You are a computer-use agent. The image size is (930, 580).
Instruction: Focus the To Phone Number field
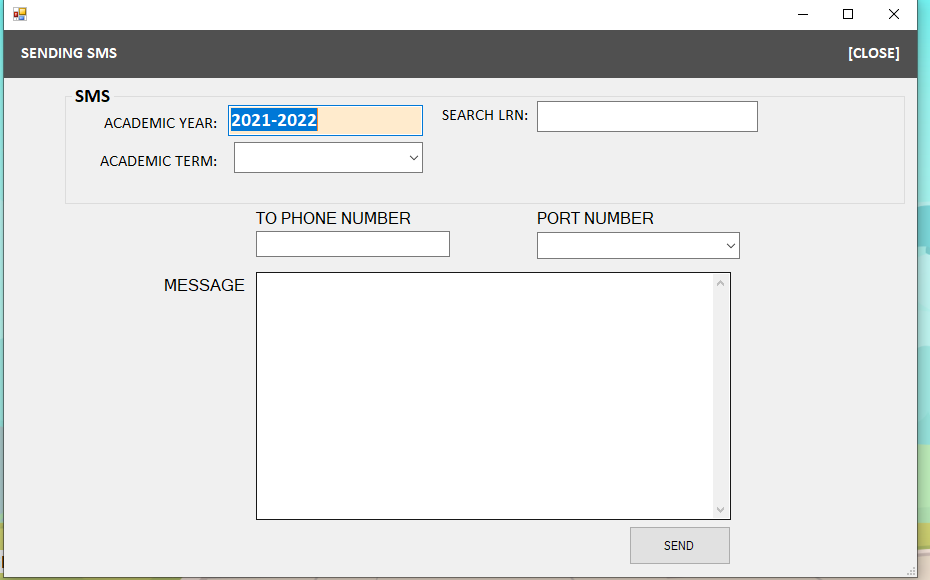click(x=353, y=244)
